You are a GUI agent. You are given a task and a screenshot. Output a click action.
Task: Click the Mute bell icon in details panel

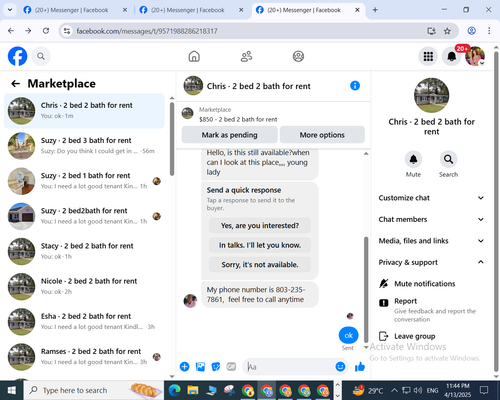point(413,159)
